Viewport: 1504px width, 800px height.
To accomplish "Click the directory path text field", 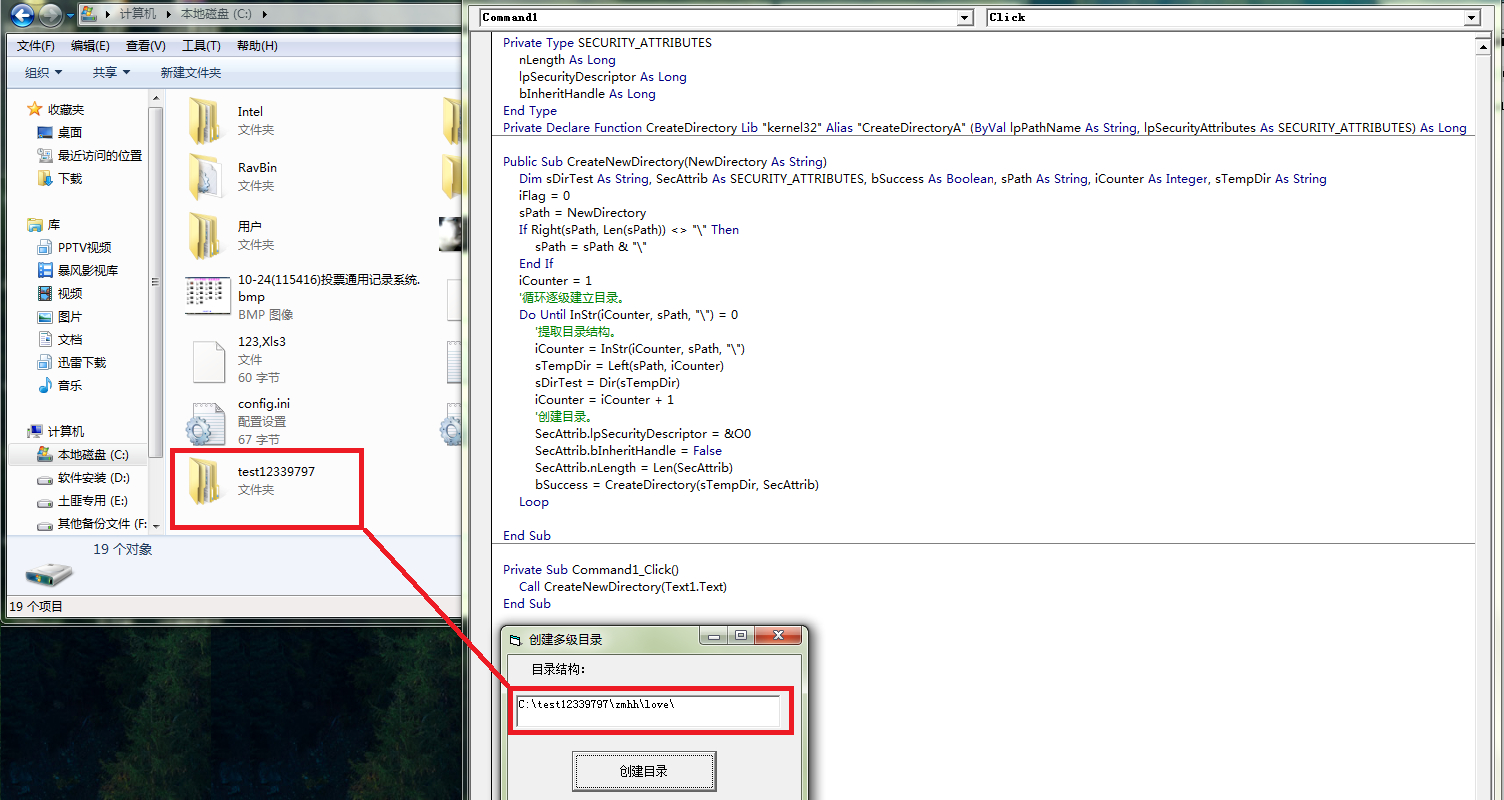I will [x=648, y=711].
